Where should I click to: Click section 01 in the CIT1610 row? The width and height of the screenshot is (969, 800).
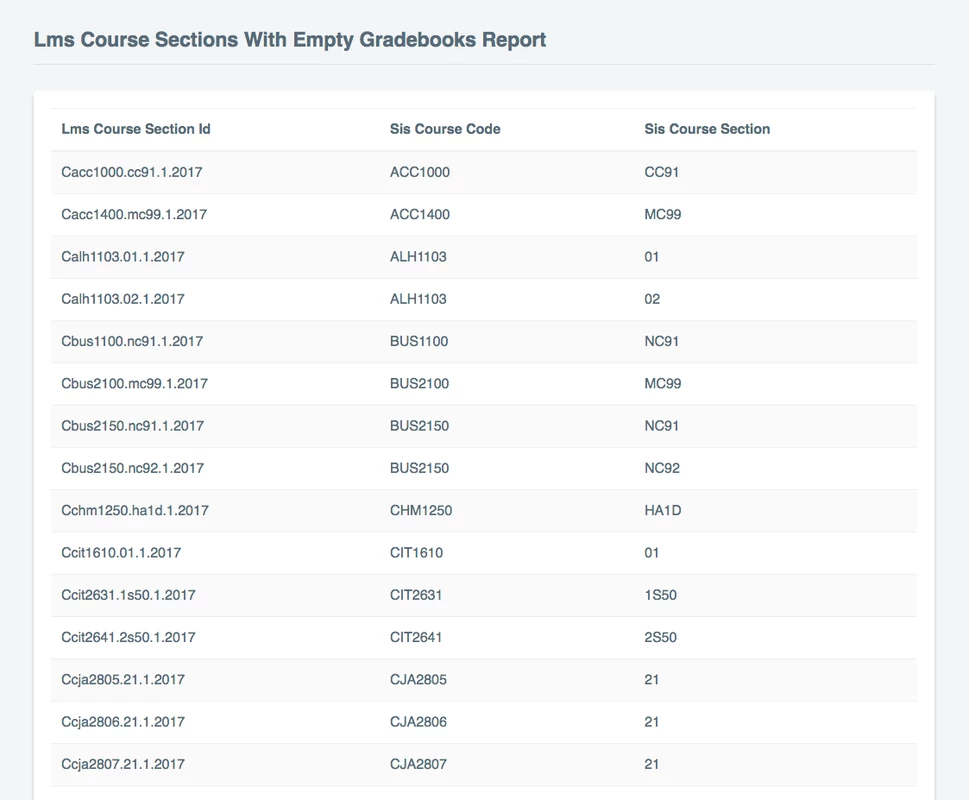(x=652, y=553)
